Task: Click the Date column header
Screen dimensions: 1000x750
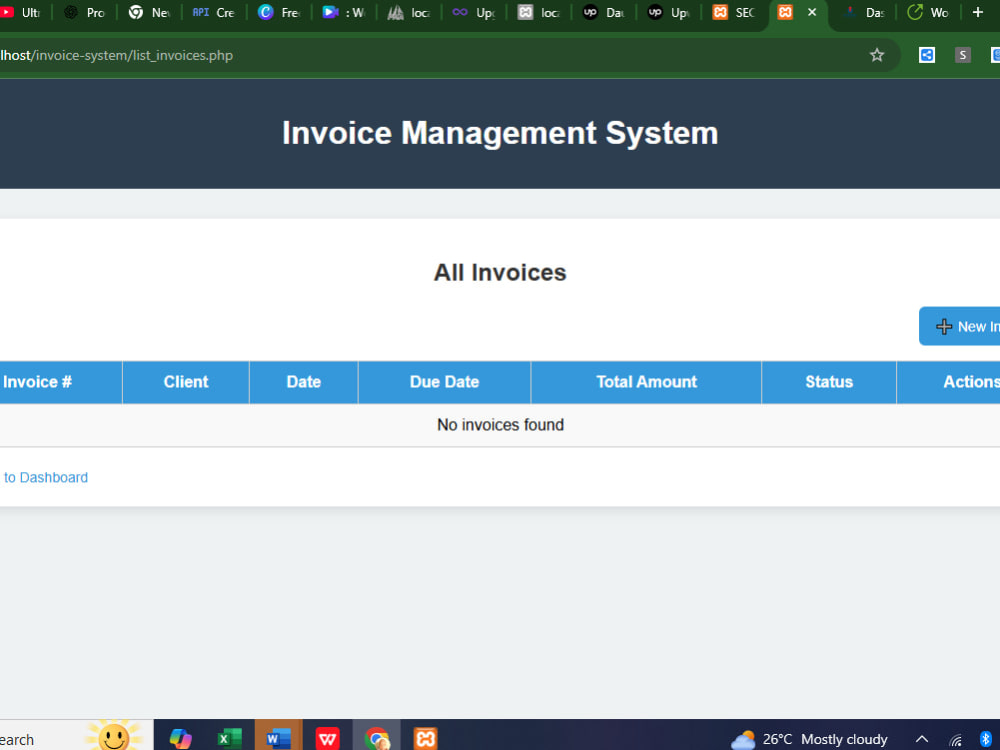Action: click(x=304, y=382)
